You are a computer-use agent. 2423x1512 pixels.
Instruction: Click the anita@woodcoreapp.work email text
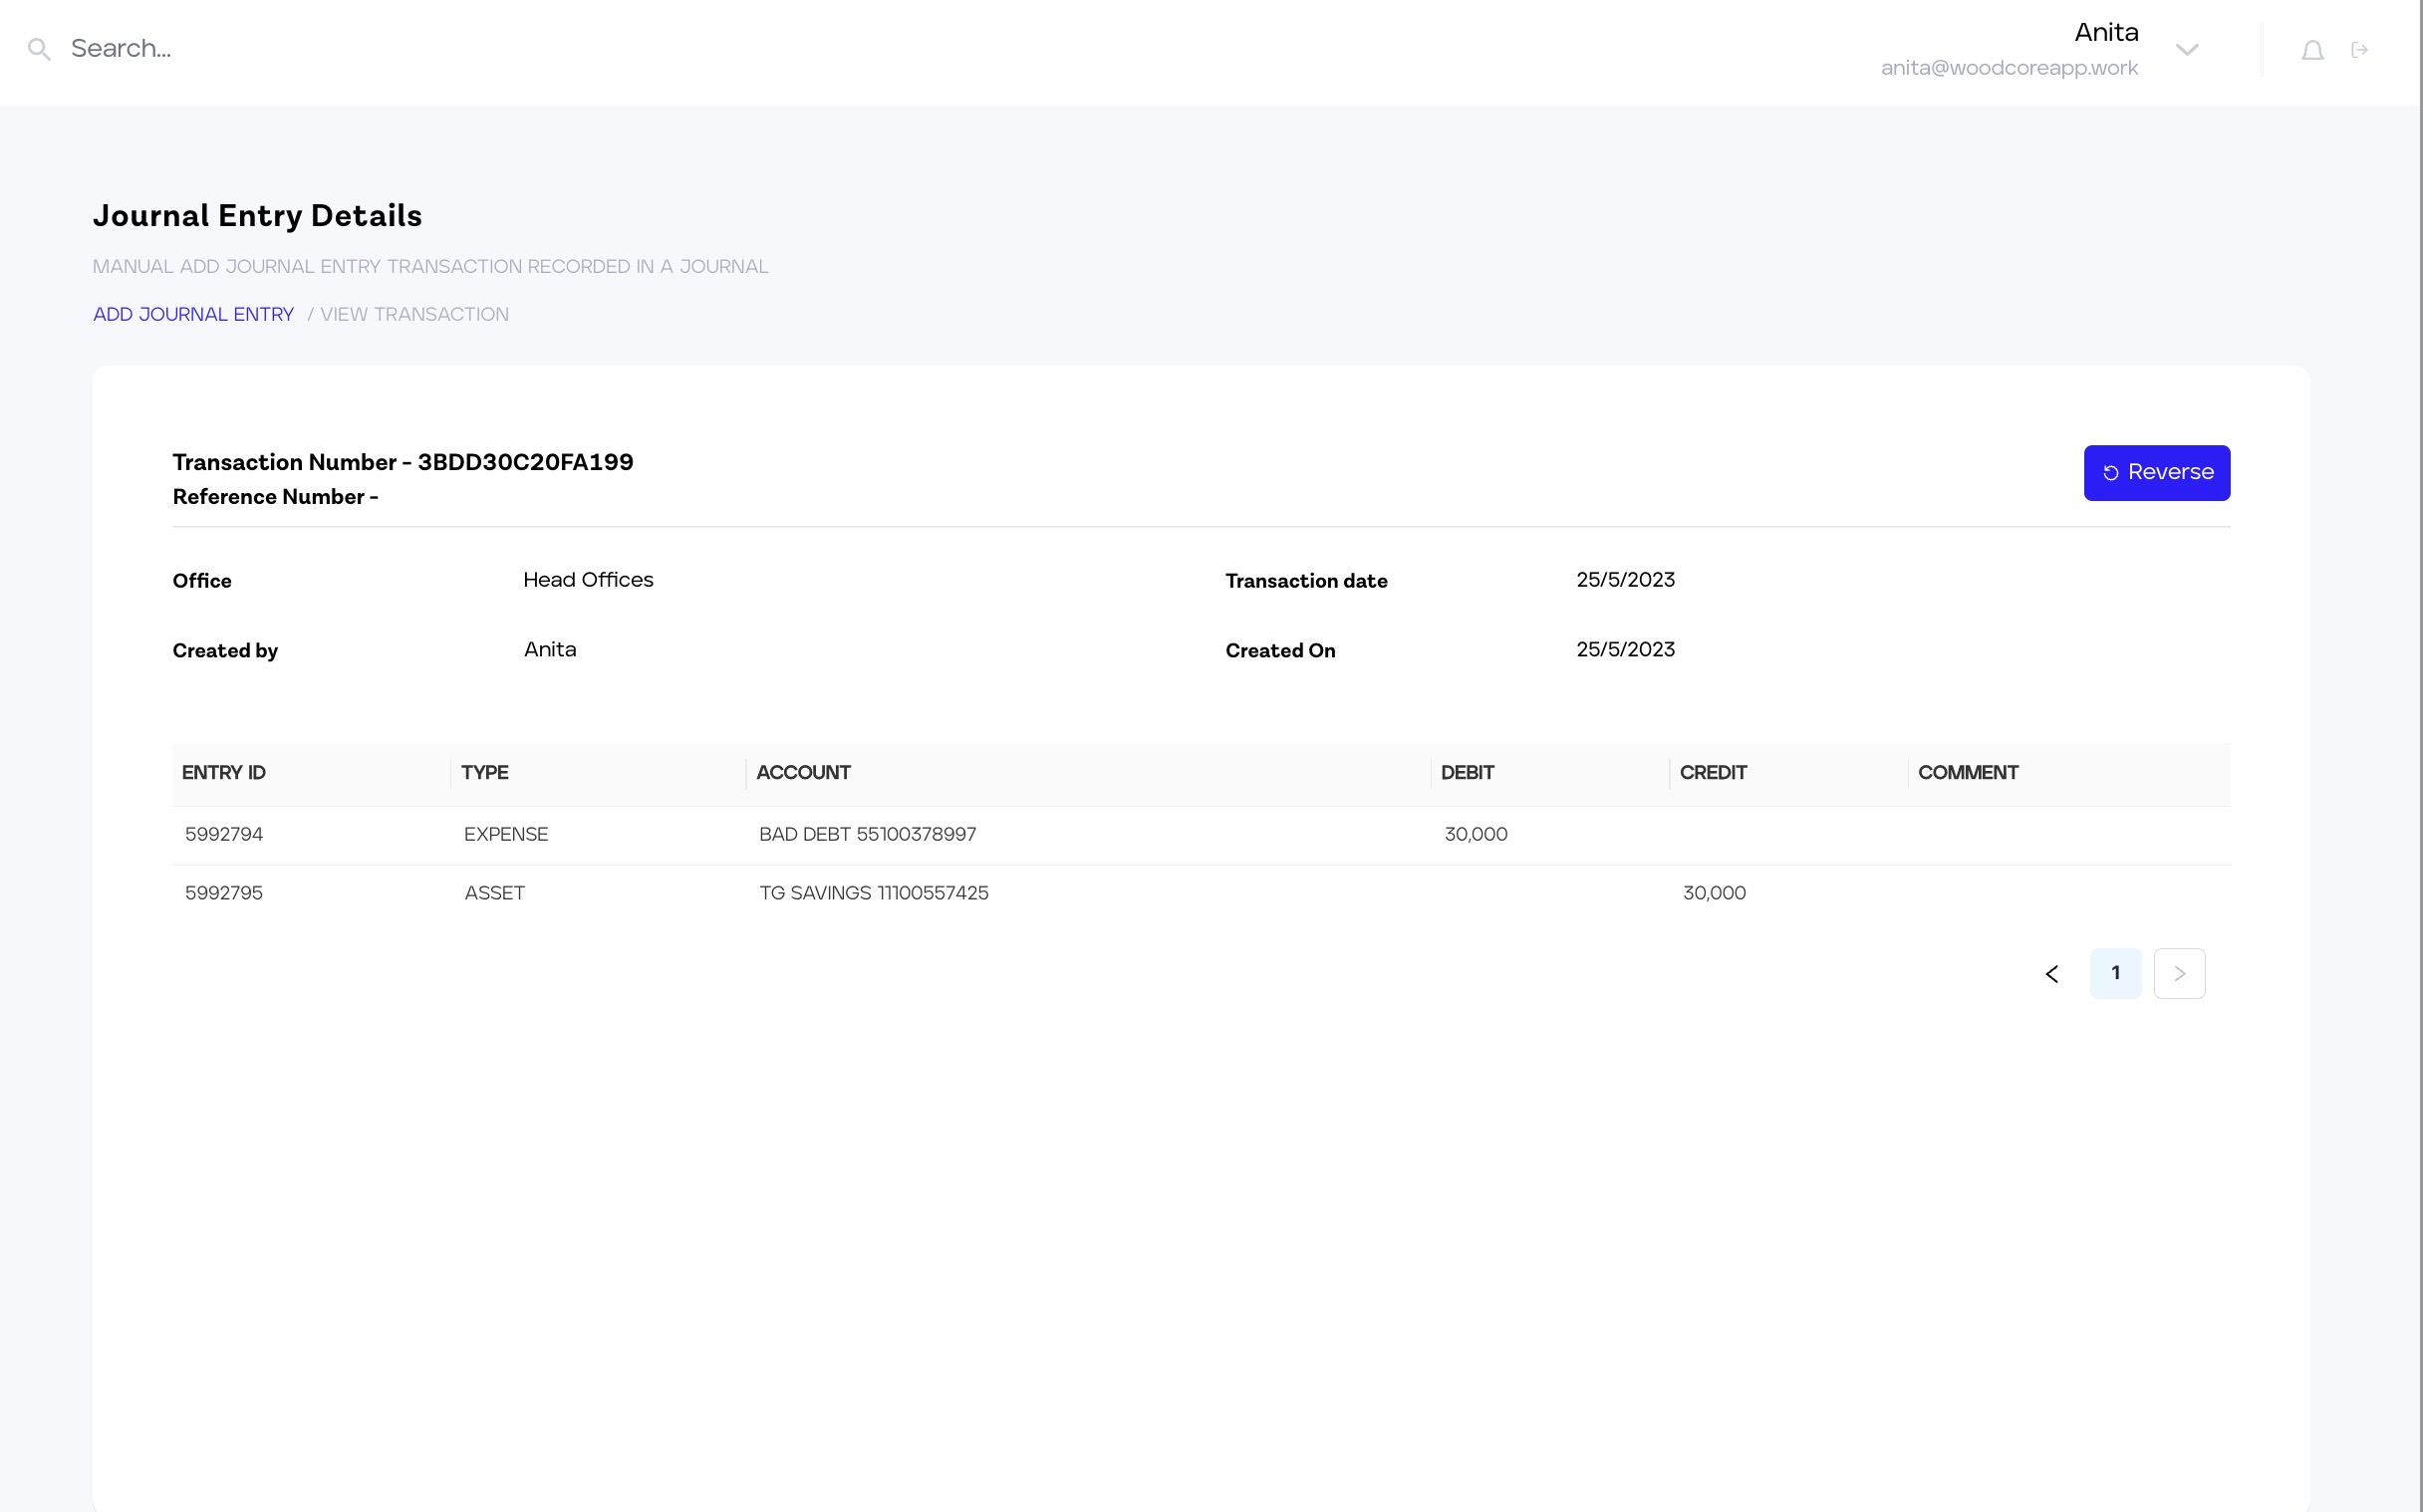(2009, 69)
